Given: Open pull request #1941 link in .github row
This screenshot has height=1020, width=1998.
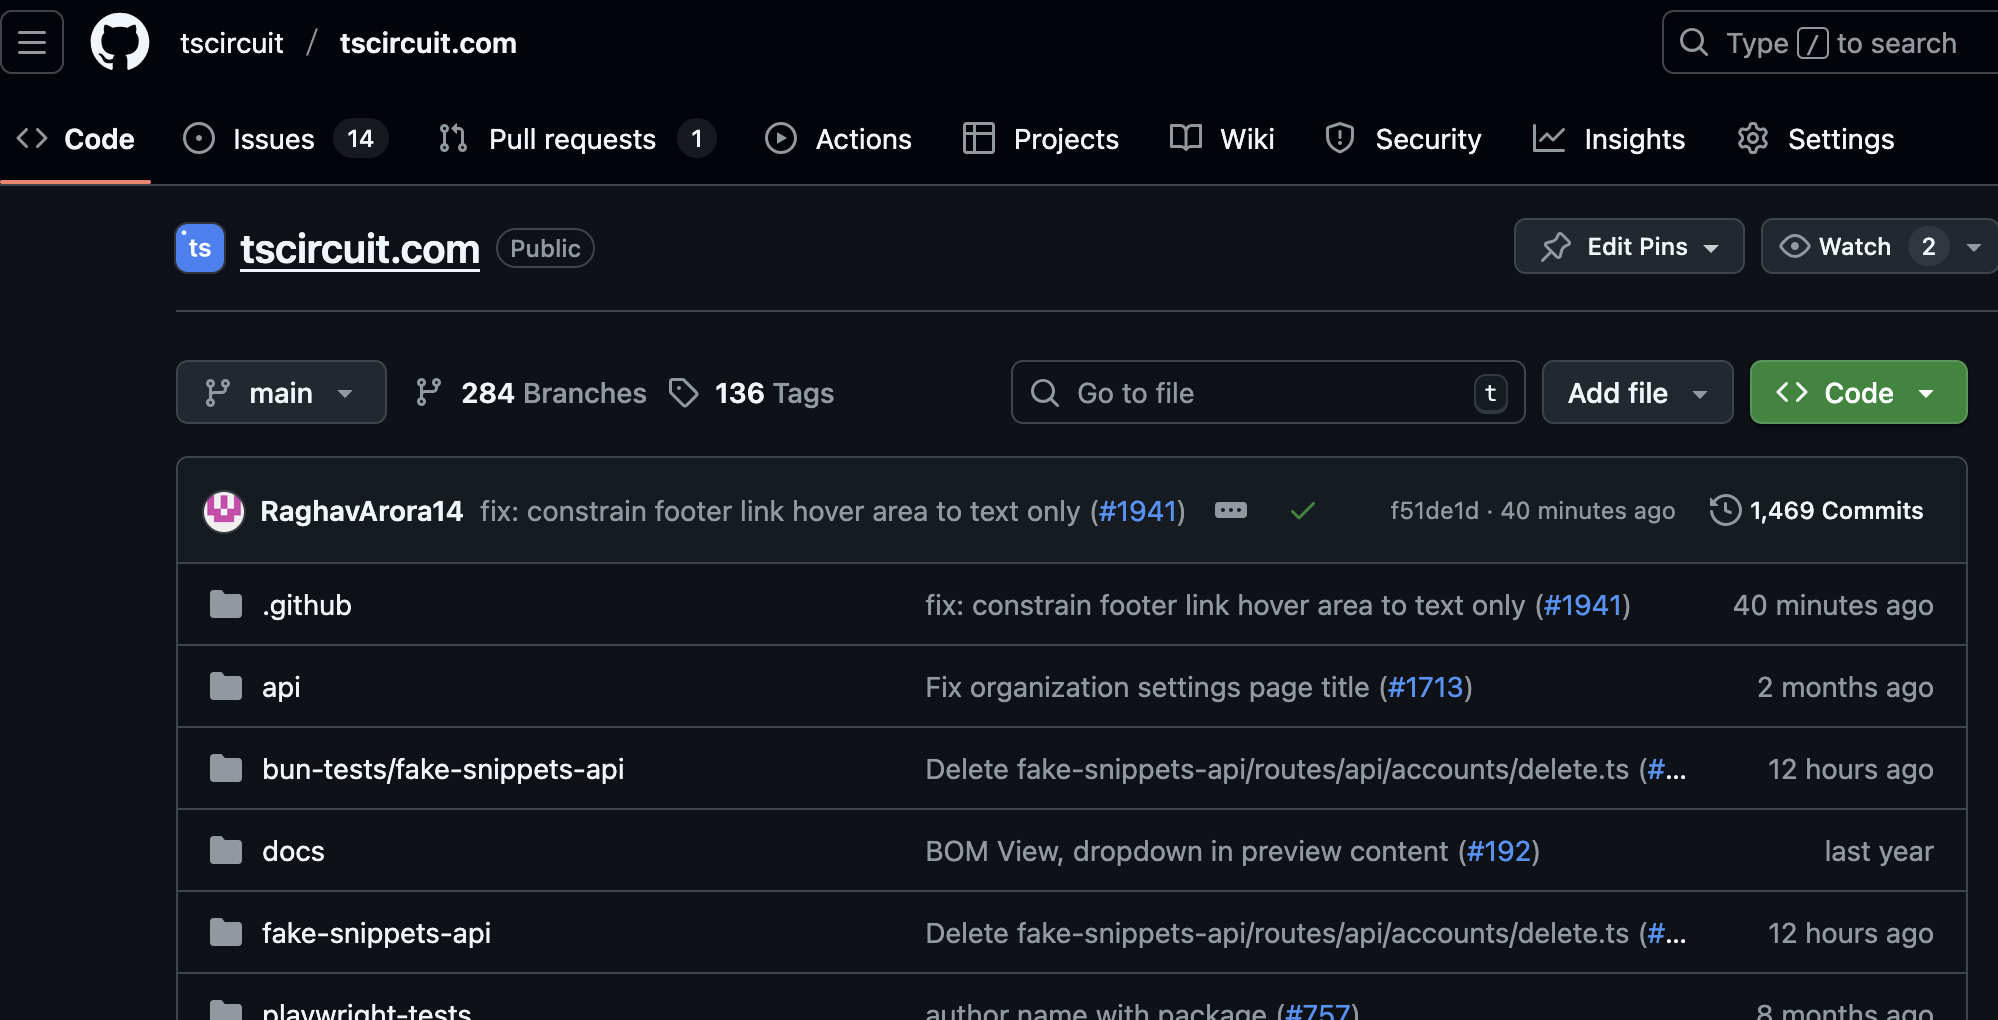Looking at the screenshot, I should (x=1582, y=605).
